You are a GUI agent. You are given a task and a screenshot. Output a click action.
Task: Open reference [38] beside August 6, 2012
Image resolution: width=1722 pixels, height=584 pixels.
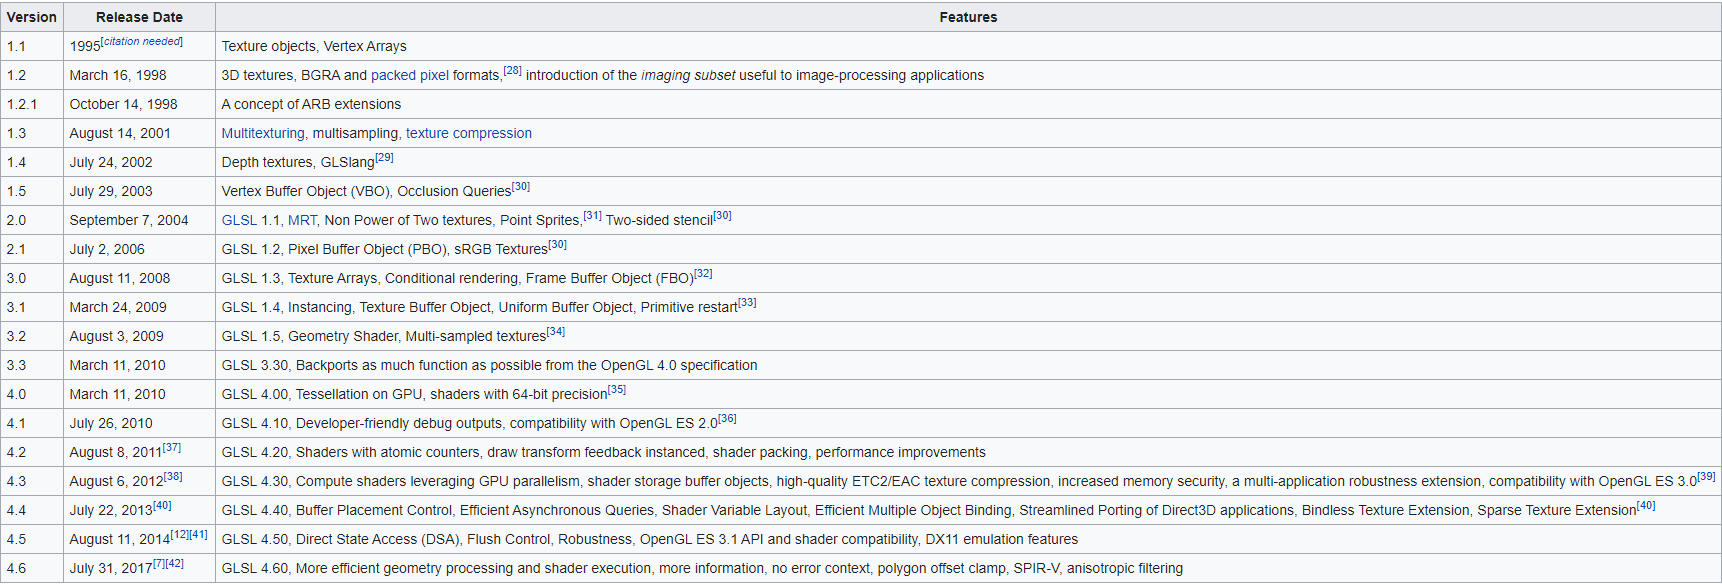pyautogui.click(x=173, y=477)
